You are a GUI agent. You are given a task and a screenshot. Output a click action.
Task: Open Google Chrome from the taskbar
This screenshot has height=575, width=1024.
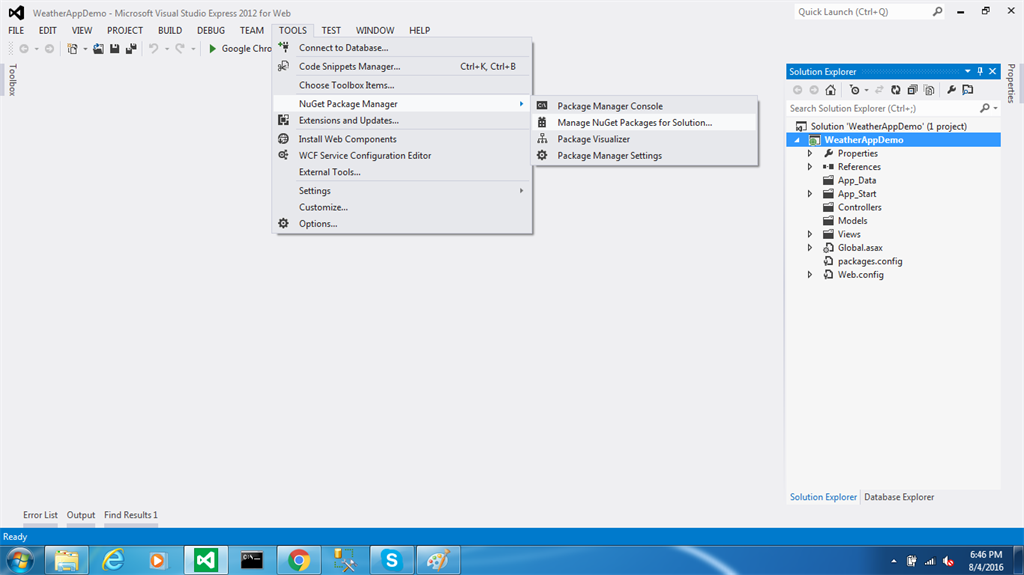tap(298, 560)
